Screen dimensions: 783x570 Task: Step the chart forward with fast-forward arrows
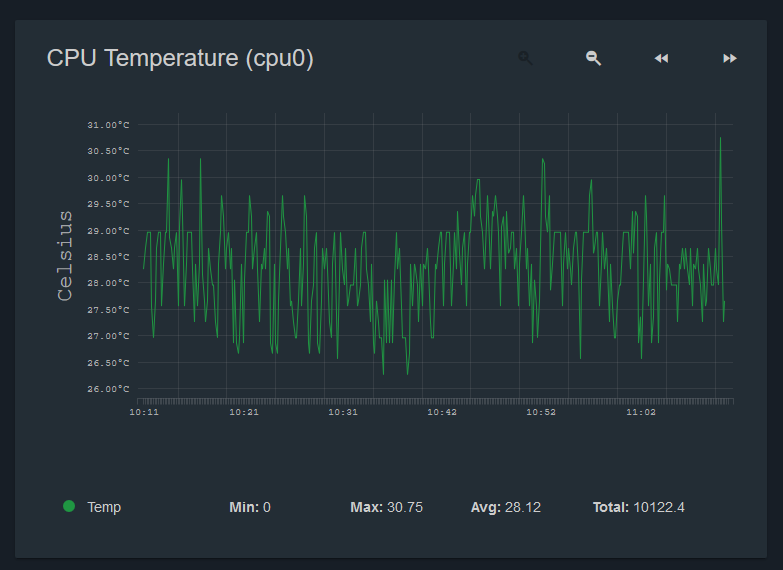point(730,58)
